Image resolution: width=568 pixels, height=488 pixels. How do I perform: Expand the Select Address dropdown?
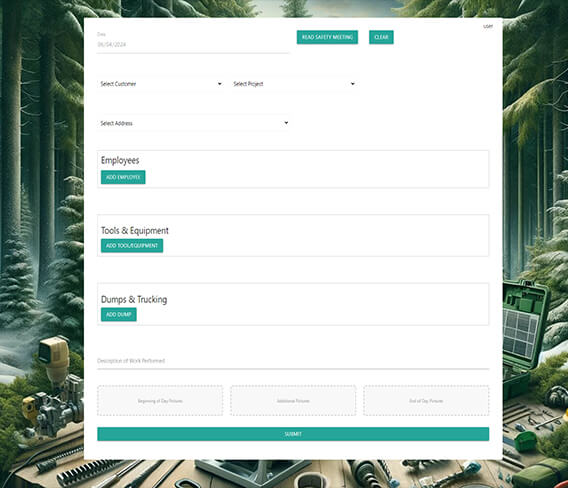click(x=193, y=123)
